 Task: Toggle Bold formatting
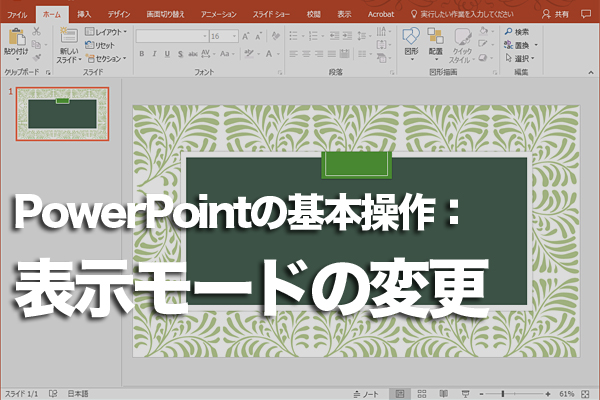142,54
